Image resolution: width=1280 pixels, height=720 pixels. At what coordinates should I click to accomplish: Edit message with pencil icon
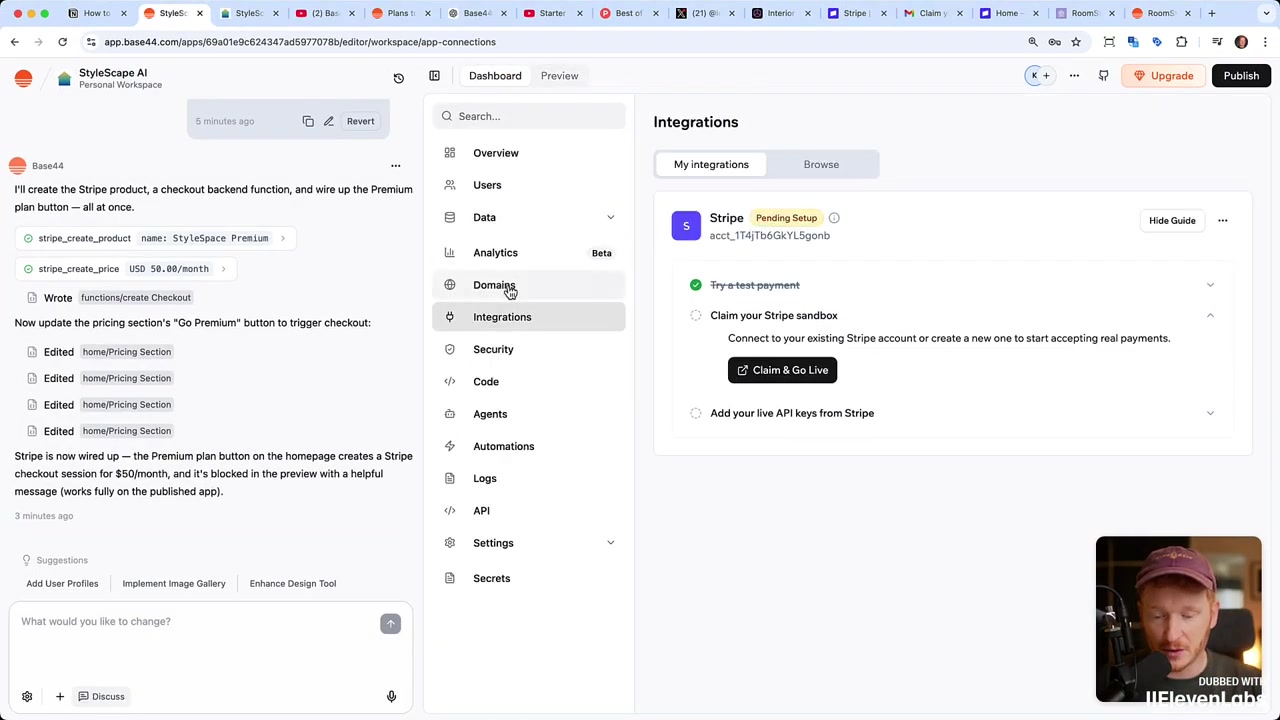coord(328,121)
